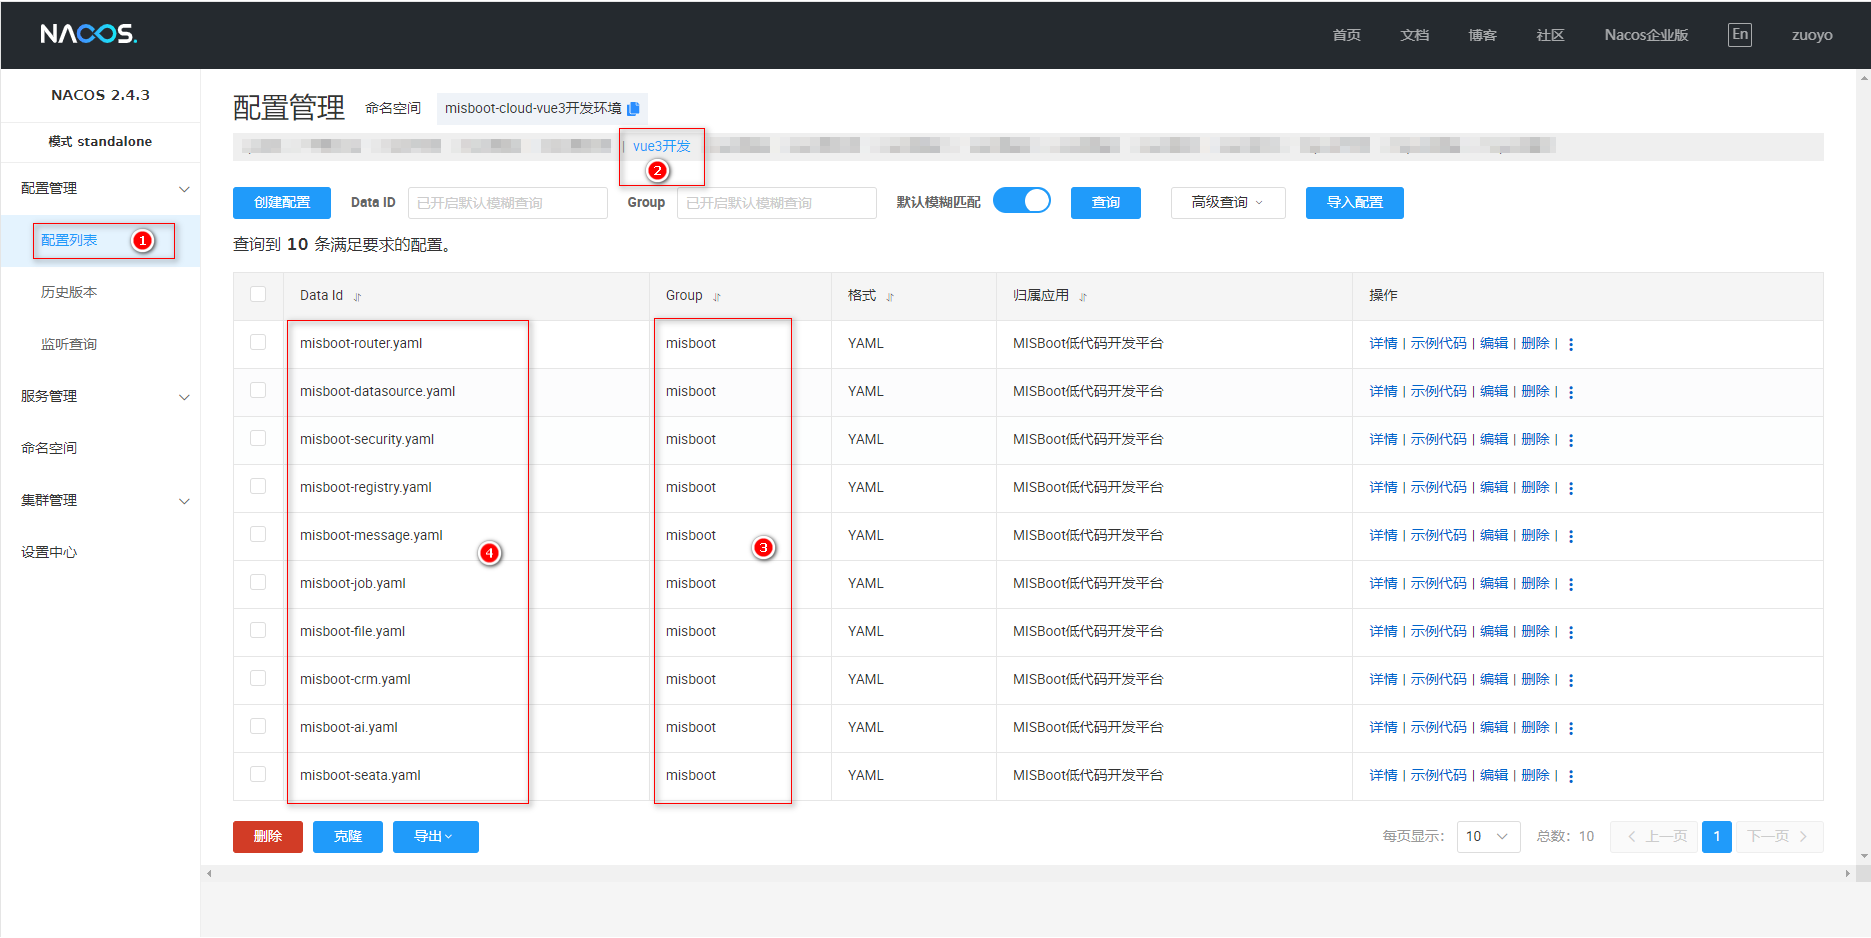The height and width of the screenshot is (938, 1871).
Task: Open 社区 in top navigation
Action: (1550, 35)
